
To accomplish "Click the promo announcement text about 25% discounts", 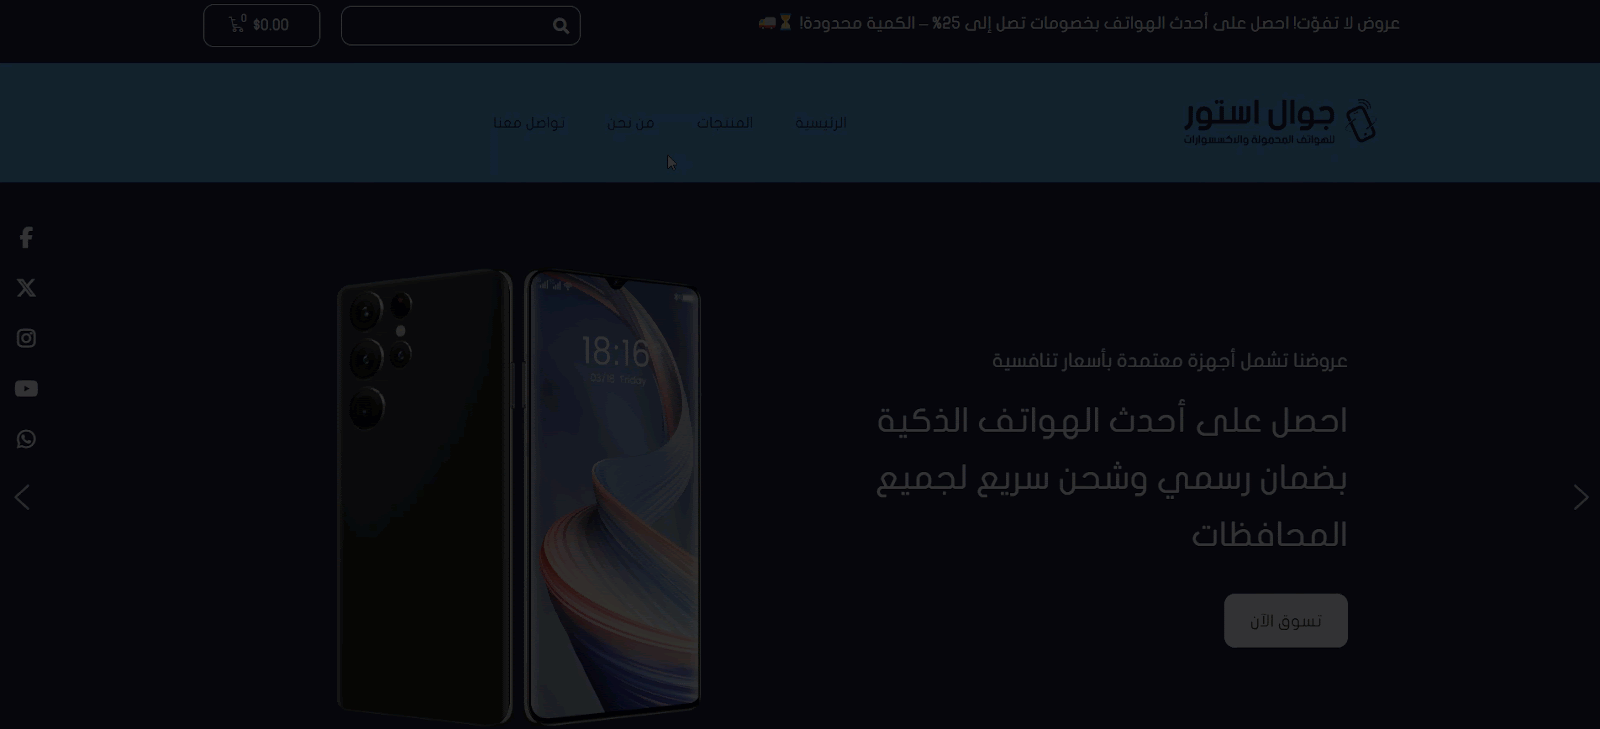I will click(1079, 23).
